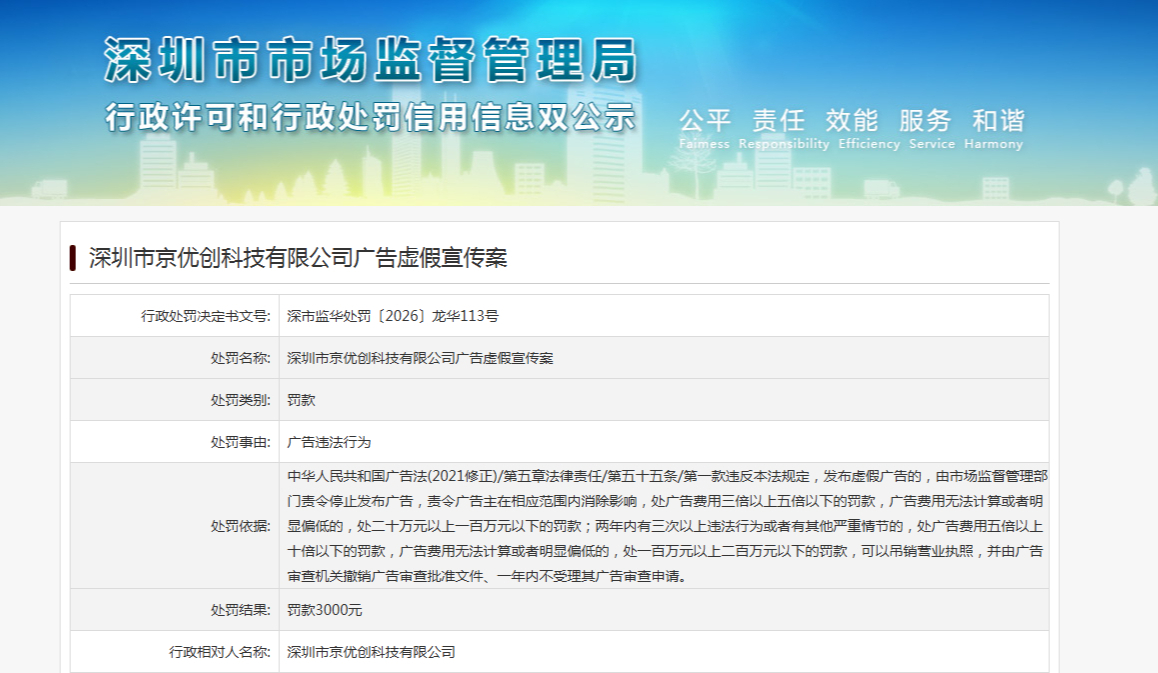Click the 效能 Efficiency slogan text

tap(868, 129)
